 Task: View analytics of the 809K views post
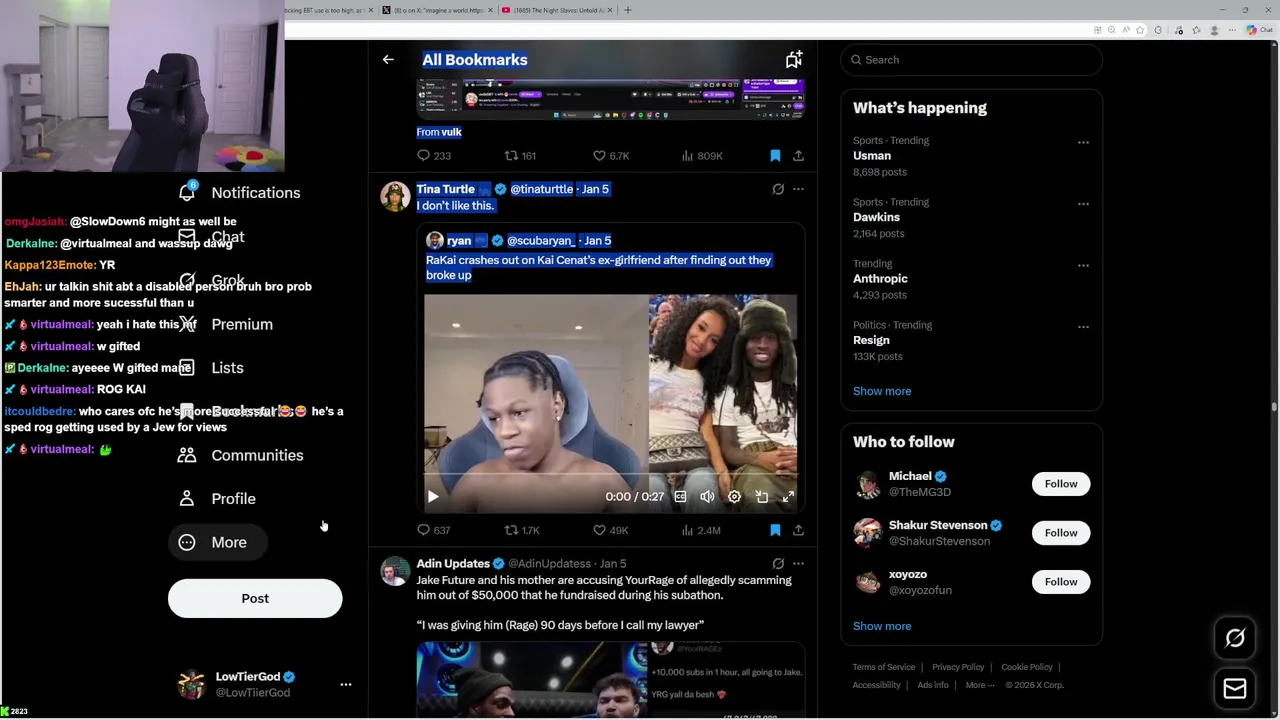[701, 156]
